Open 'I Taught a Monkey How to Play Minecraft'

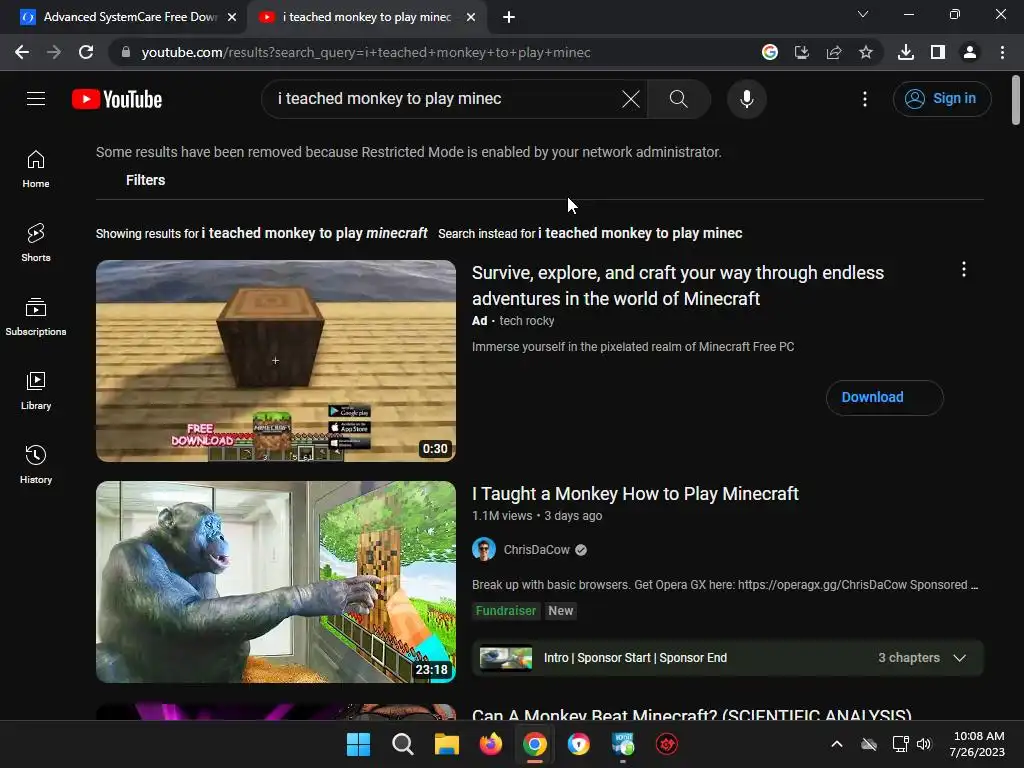click(635, 494)
